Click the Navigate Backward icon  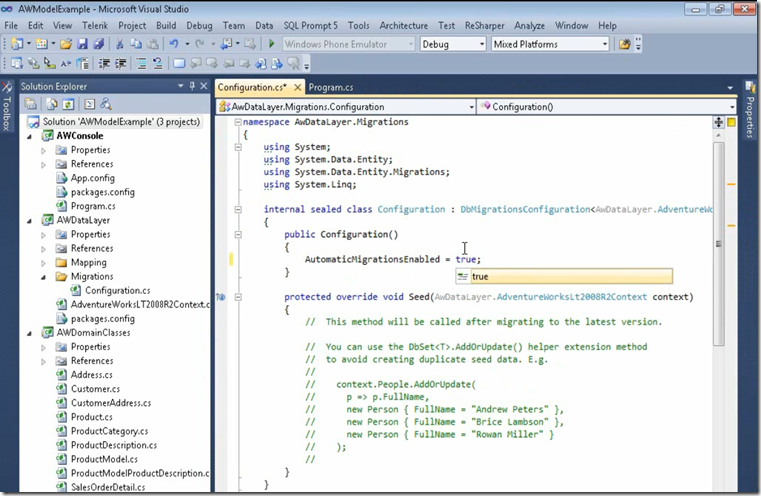(x=226, y=44)
